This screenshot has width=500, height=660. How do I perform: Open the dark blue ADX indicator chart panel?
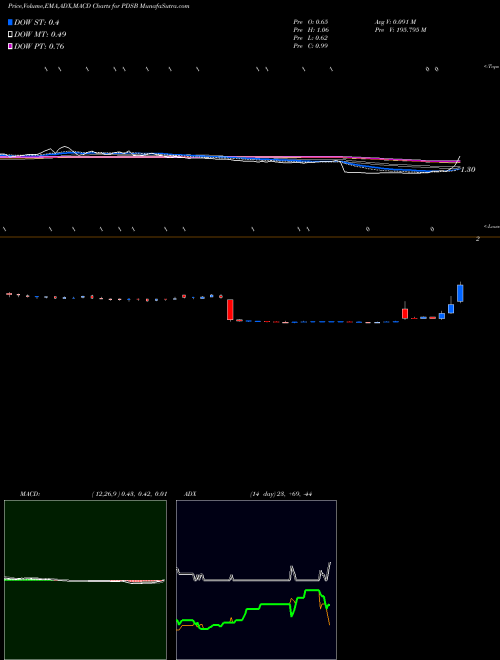(x=256, y=580)
